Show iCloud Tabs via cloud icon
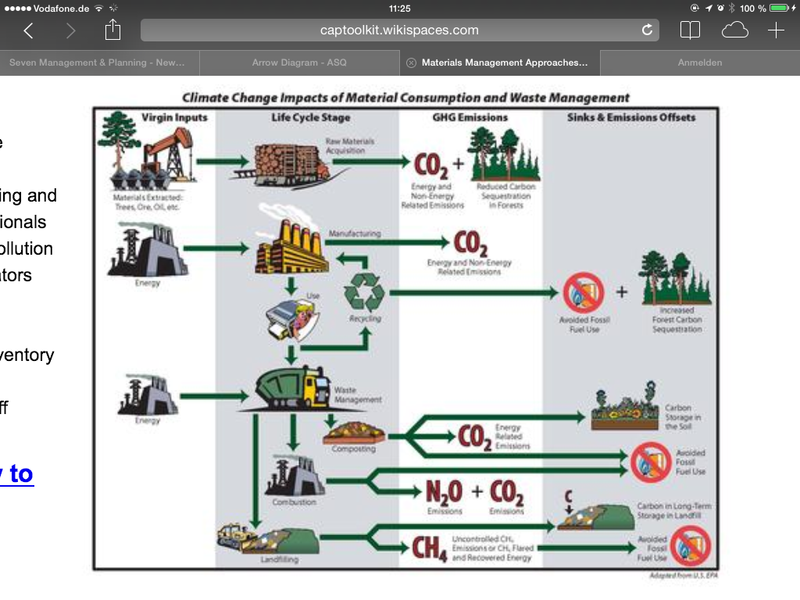This screenshot has width=800, height=600. [x=735, y=31]
